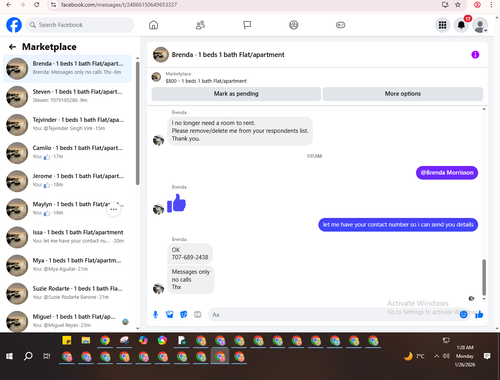Screen dimensions: 500x380
Task: Open conversation information purple icon
Action: 475,55
